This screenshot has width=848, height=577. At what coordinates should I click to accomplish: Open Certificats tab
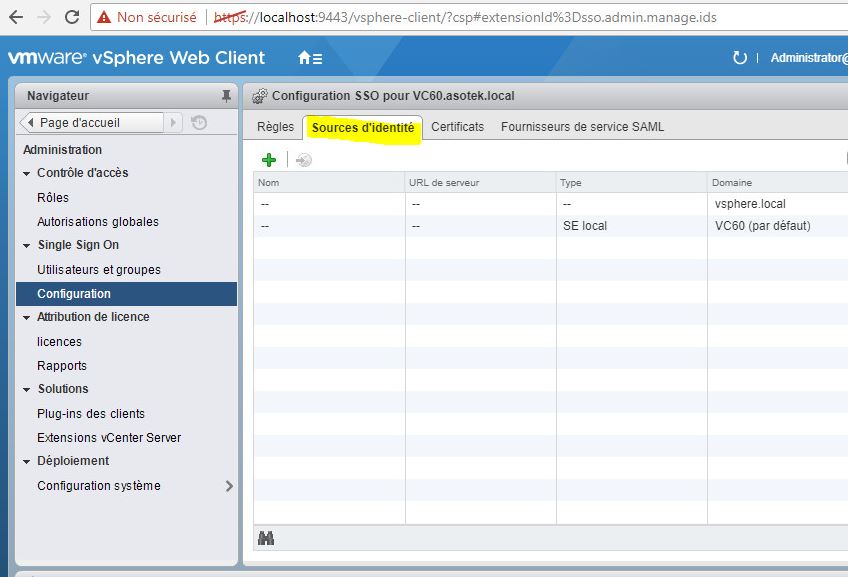458,127
